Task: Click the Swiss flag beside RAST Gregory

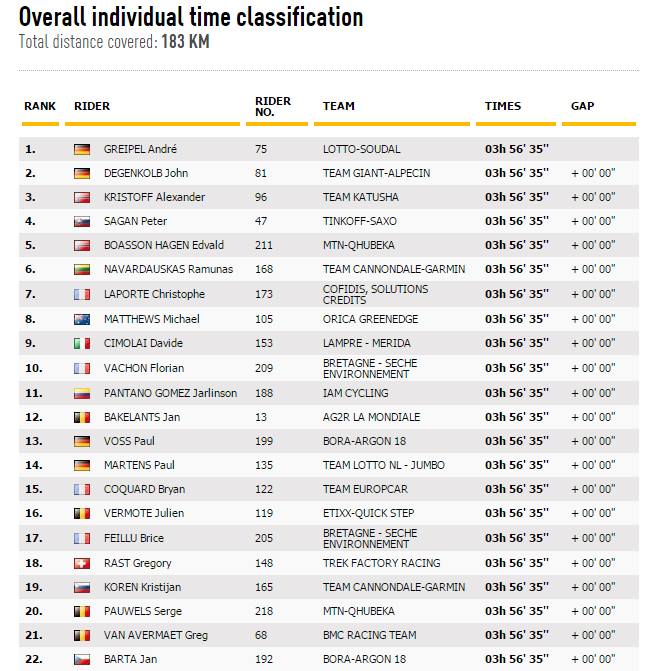Action: point(82,563)
